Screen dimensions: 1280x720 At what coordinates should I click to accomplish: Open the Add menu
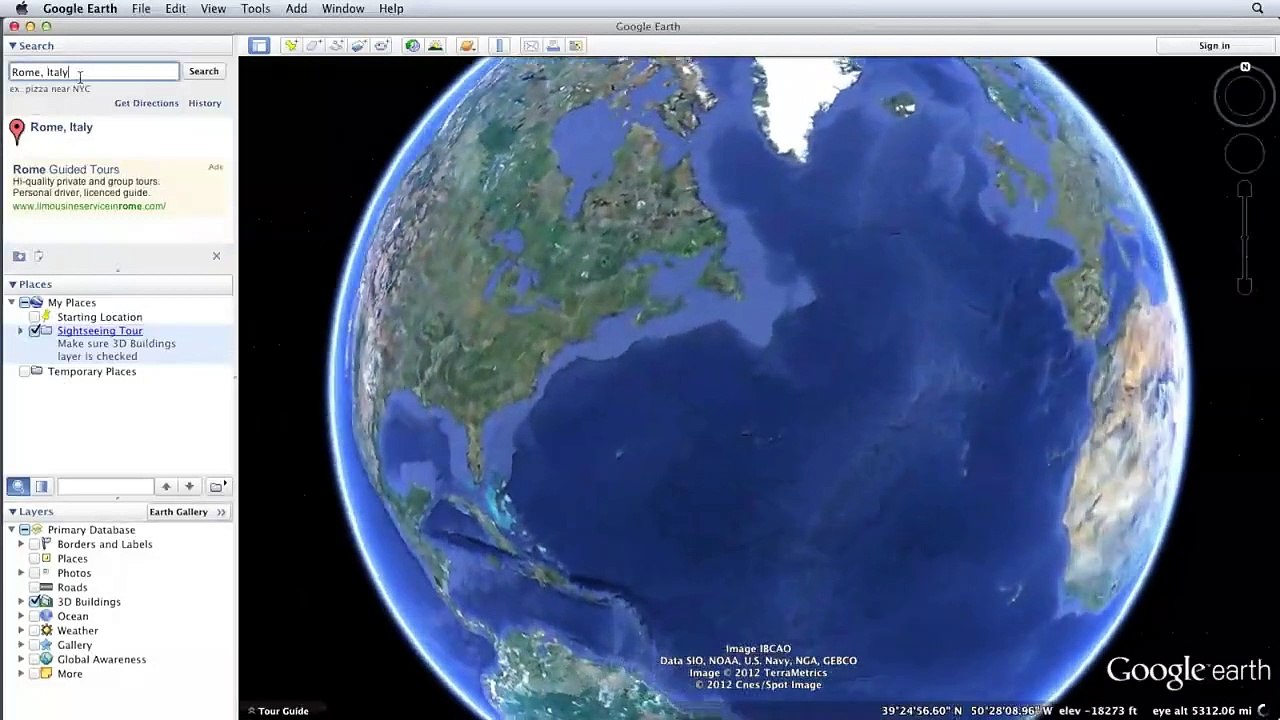(296, 9)
